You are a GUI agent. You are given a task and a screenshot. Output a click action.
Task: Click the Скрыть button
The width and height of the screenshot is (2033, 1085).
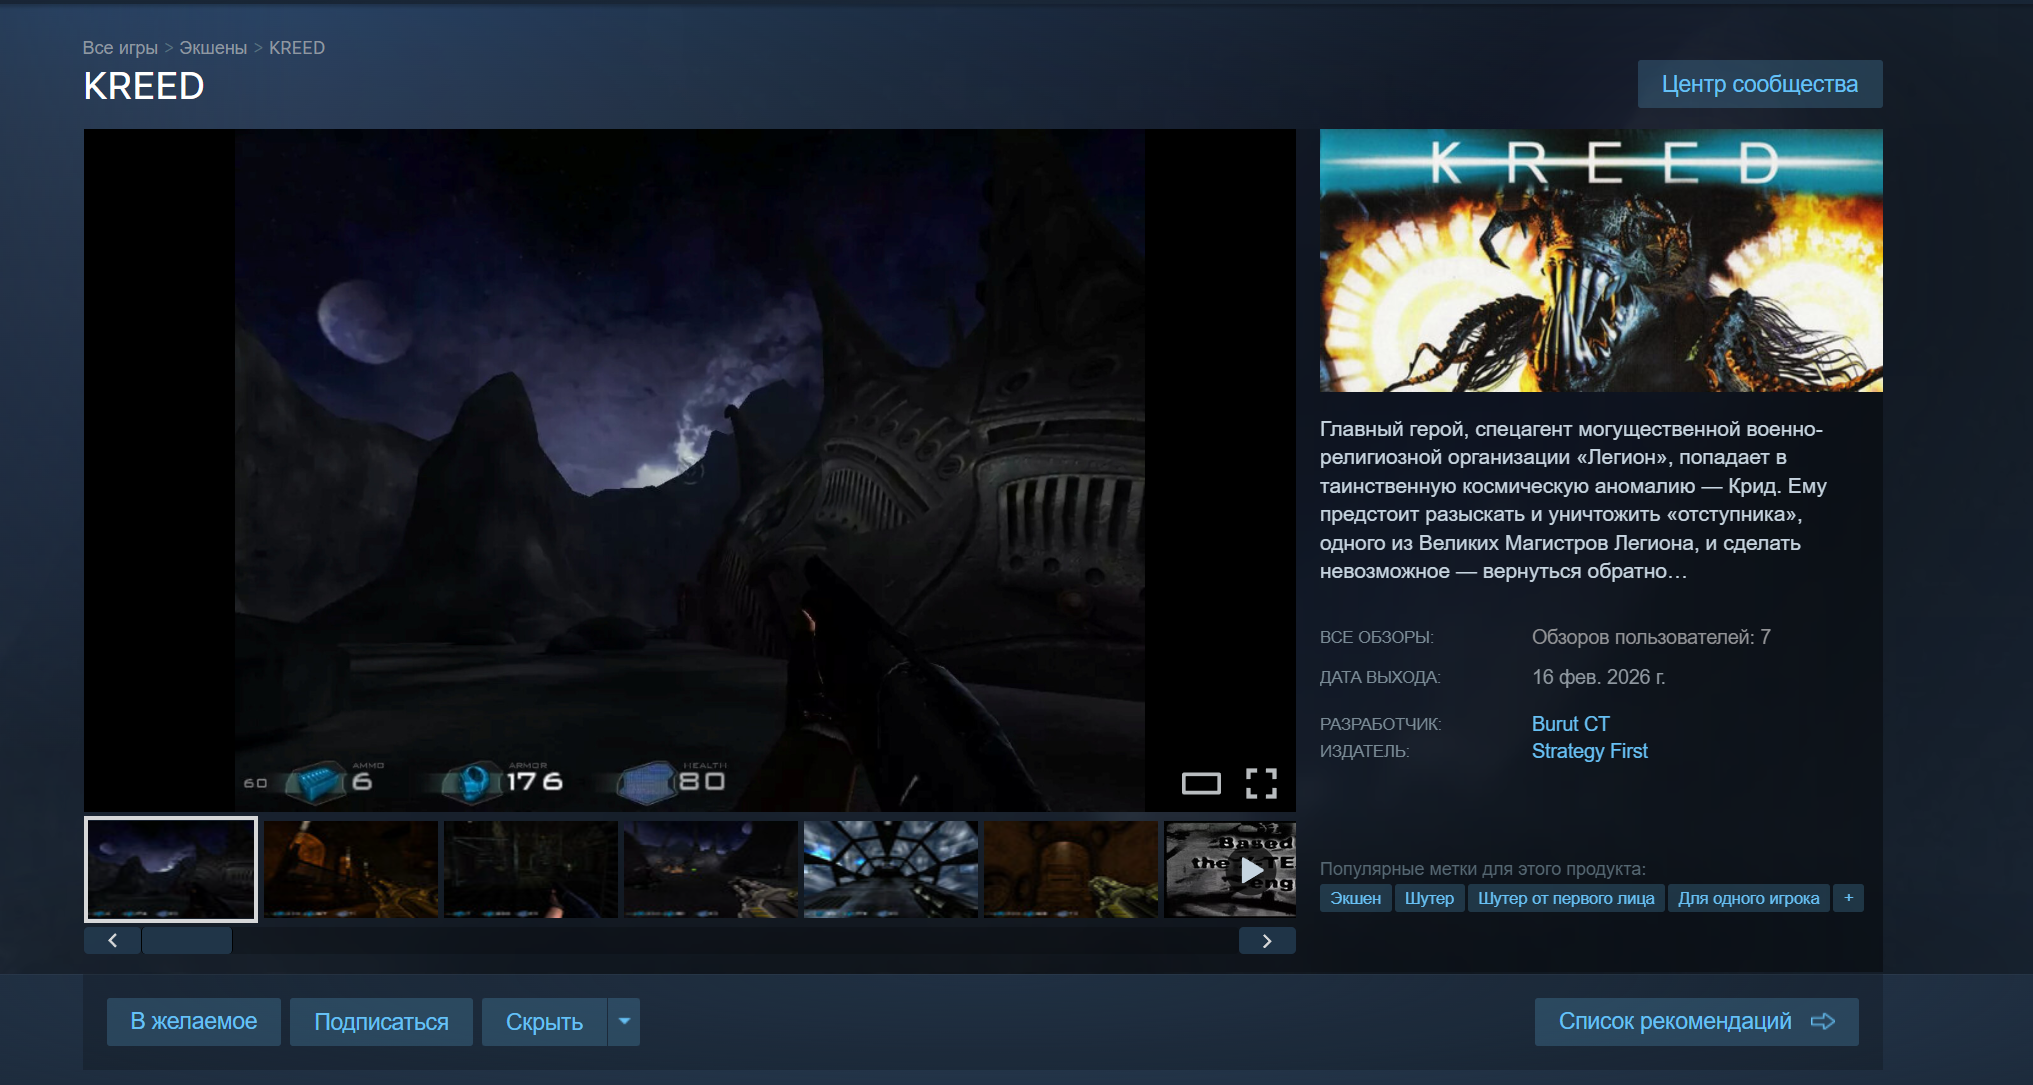coord(544,1021)
